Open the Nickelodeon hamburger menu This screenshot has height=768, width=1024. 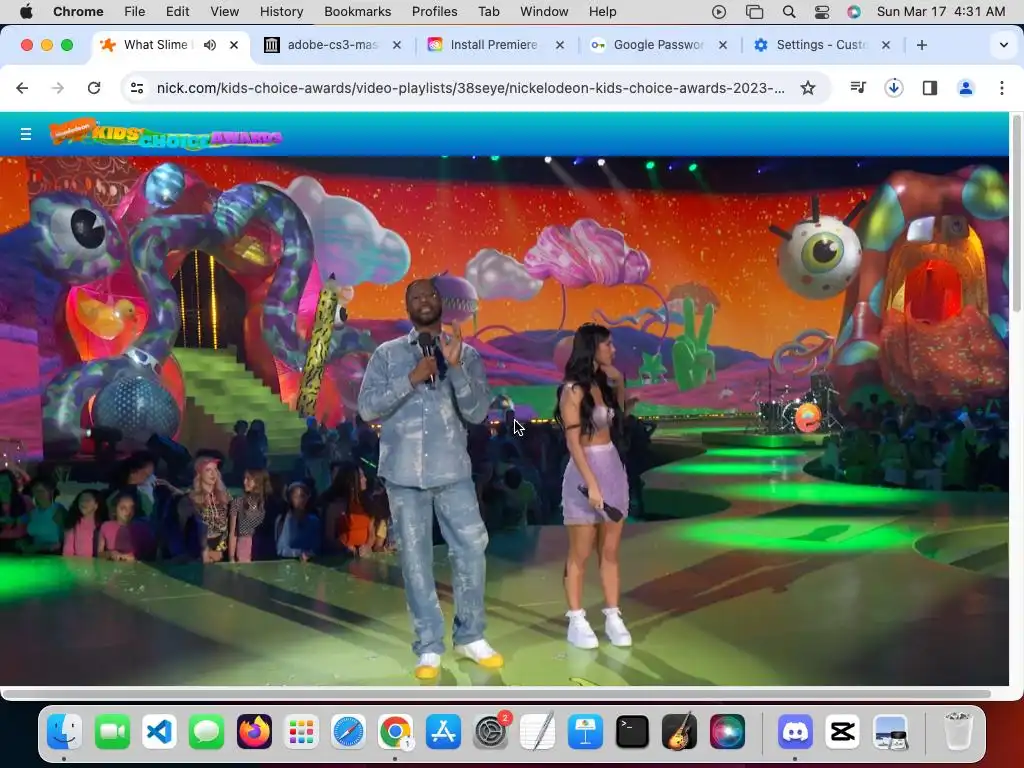coord(25,134)
